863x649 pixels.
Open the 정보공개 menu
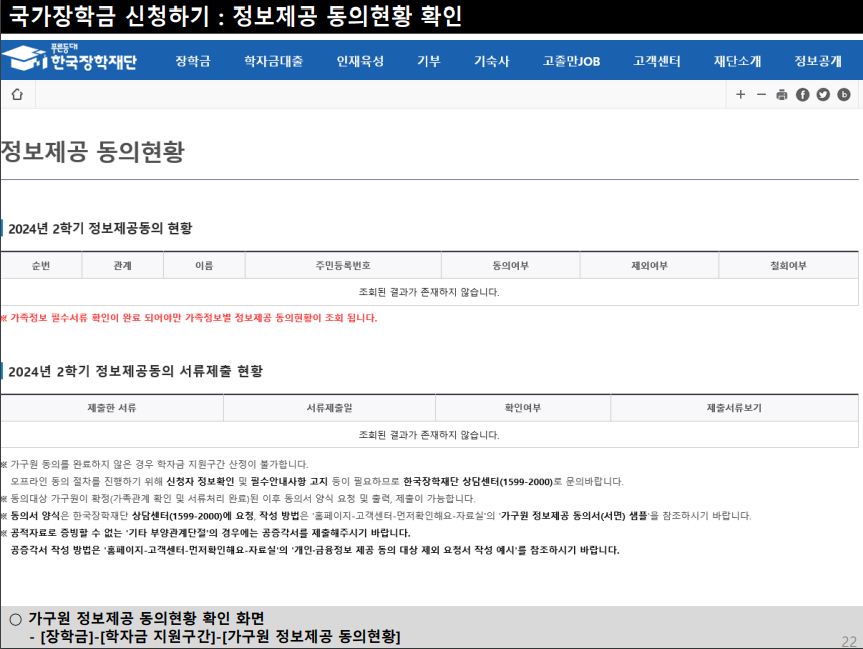818,61
